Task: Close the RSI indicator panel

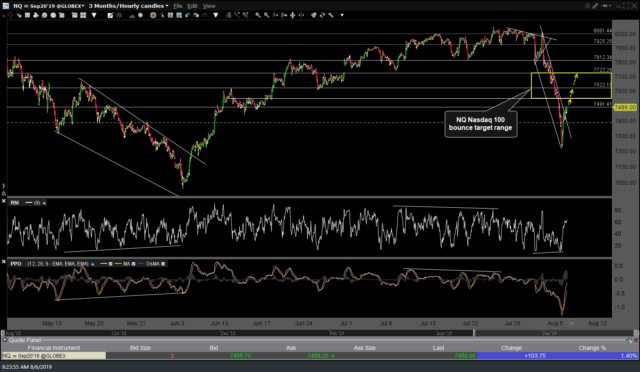Action: [x=4, y=202]
